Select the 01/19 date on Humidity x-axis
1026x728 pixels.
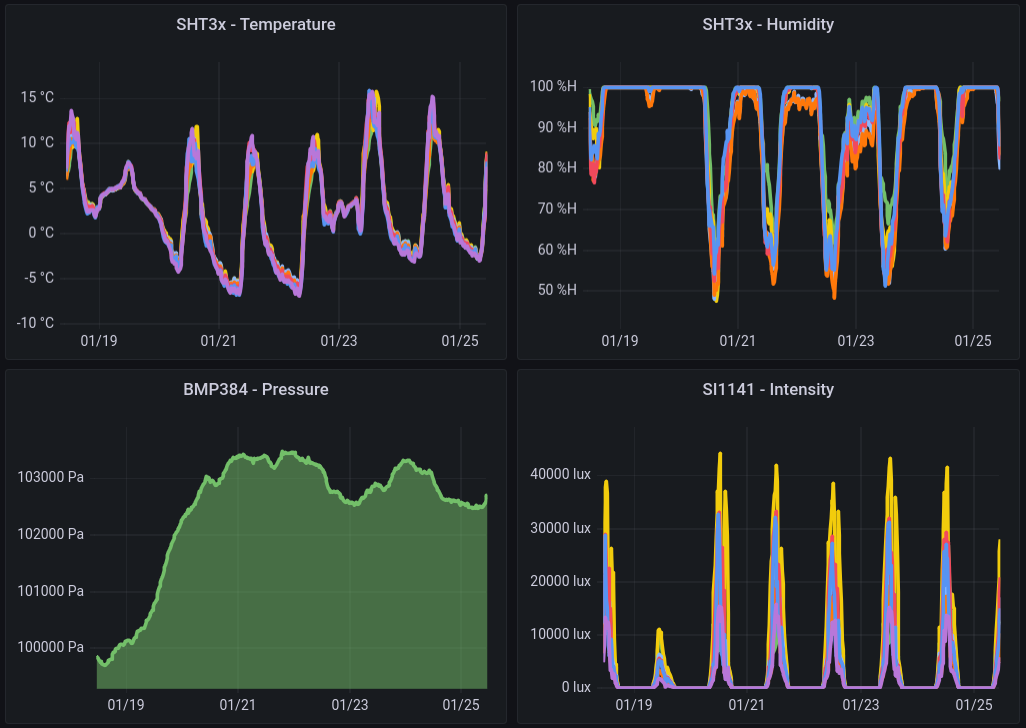(619, 341)
